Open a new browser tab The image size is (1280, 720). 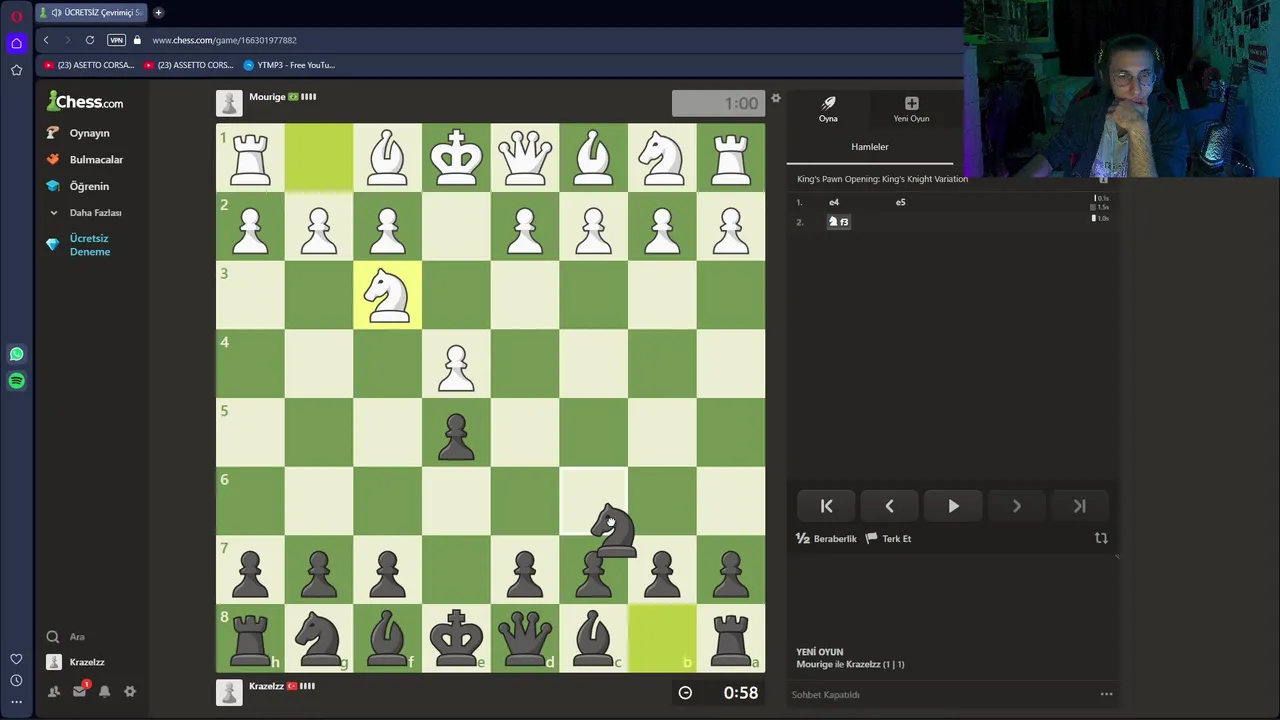coord(158,12)
